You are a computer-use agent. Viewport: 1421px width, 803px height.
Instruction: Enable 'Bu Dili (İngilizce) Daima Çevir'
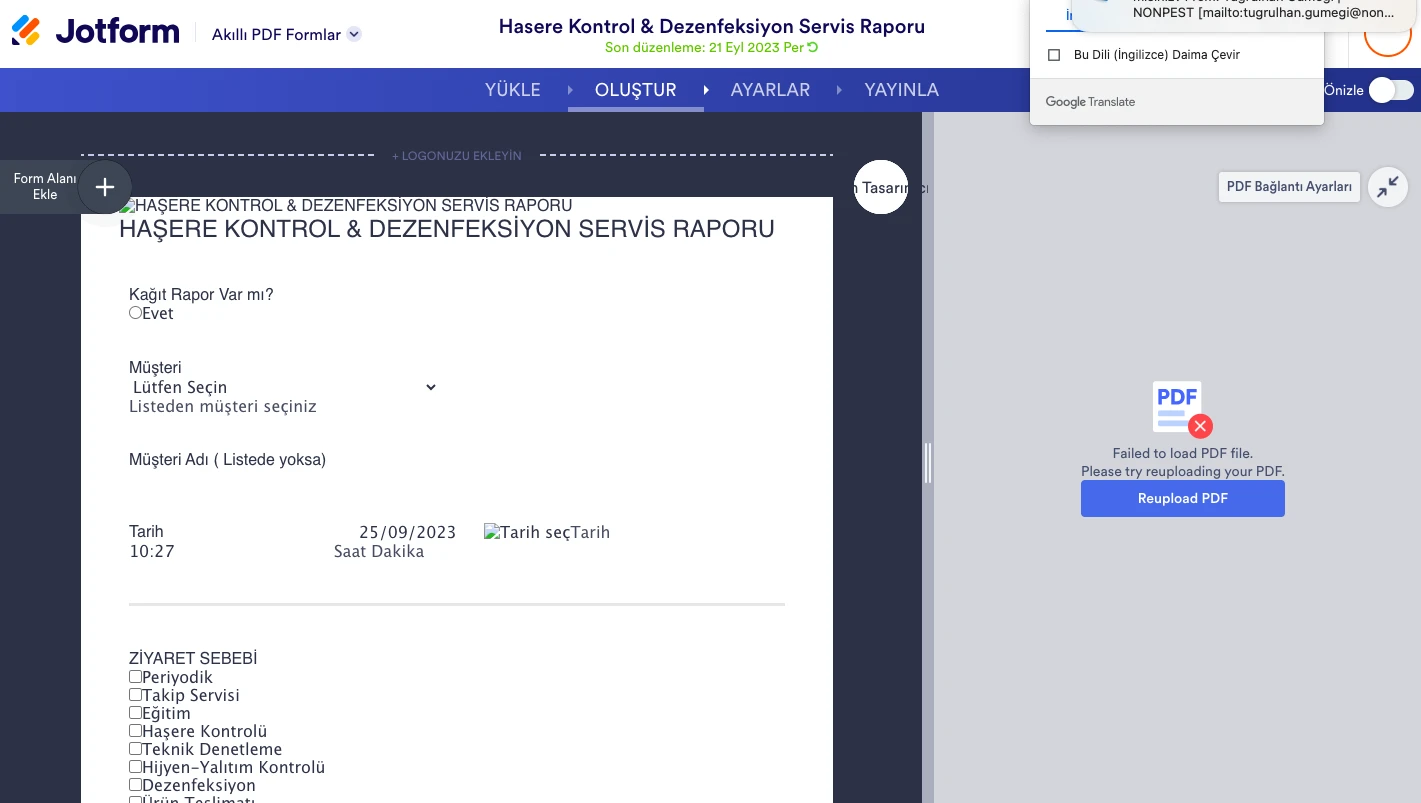[1054, 55]
